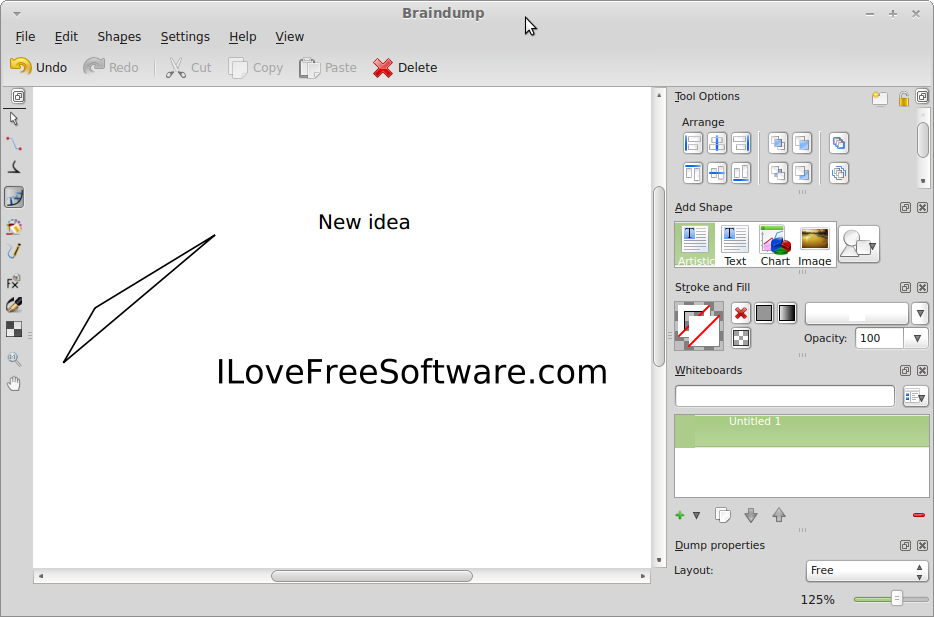The height and width of the screenshot is (617, 934).
Task: Align selected shapes to the bottom edge
Action: (x=741, y=173)
